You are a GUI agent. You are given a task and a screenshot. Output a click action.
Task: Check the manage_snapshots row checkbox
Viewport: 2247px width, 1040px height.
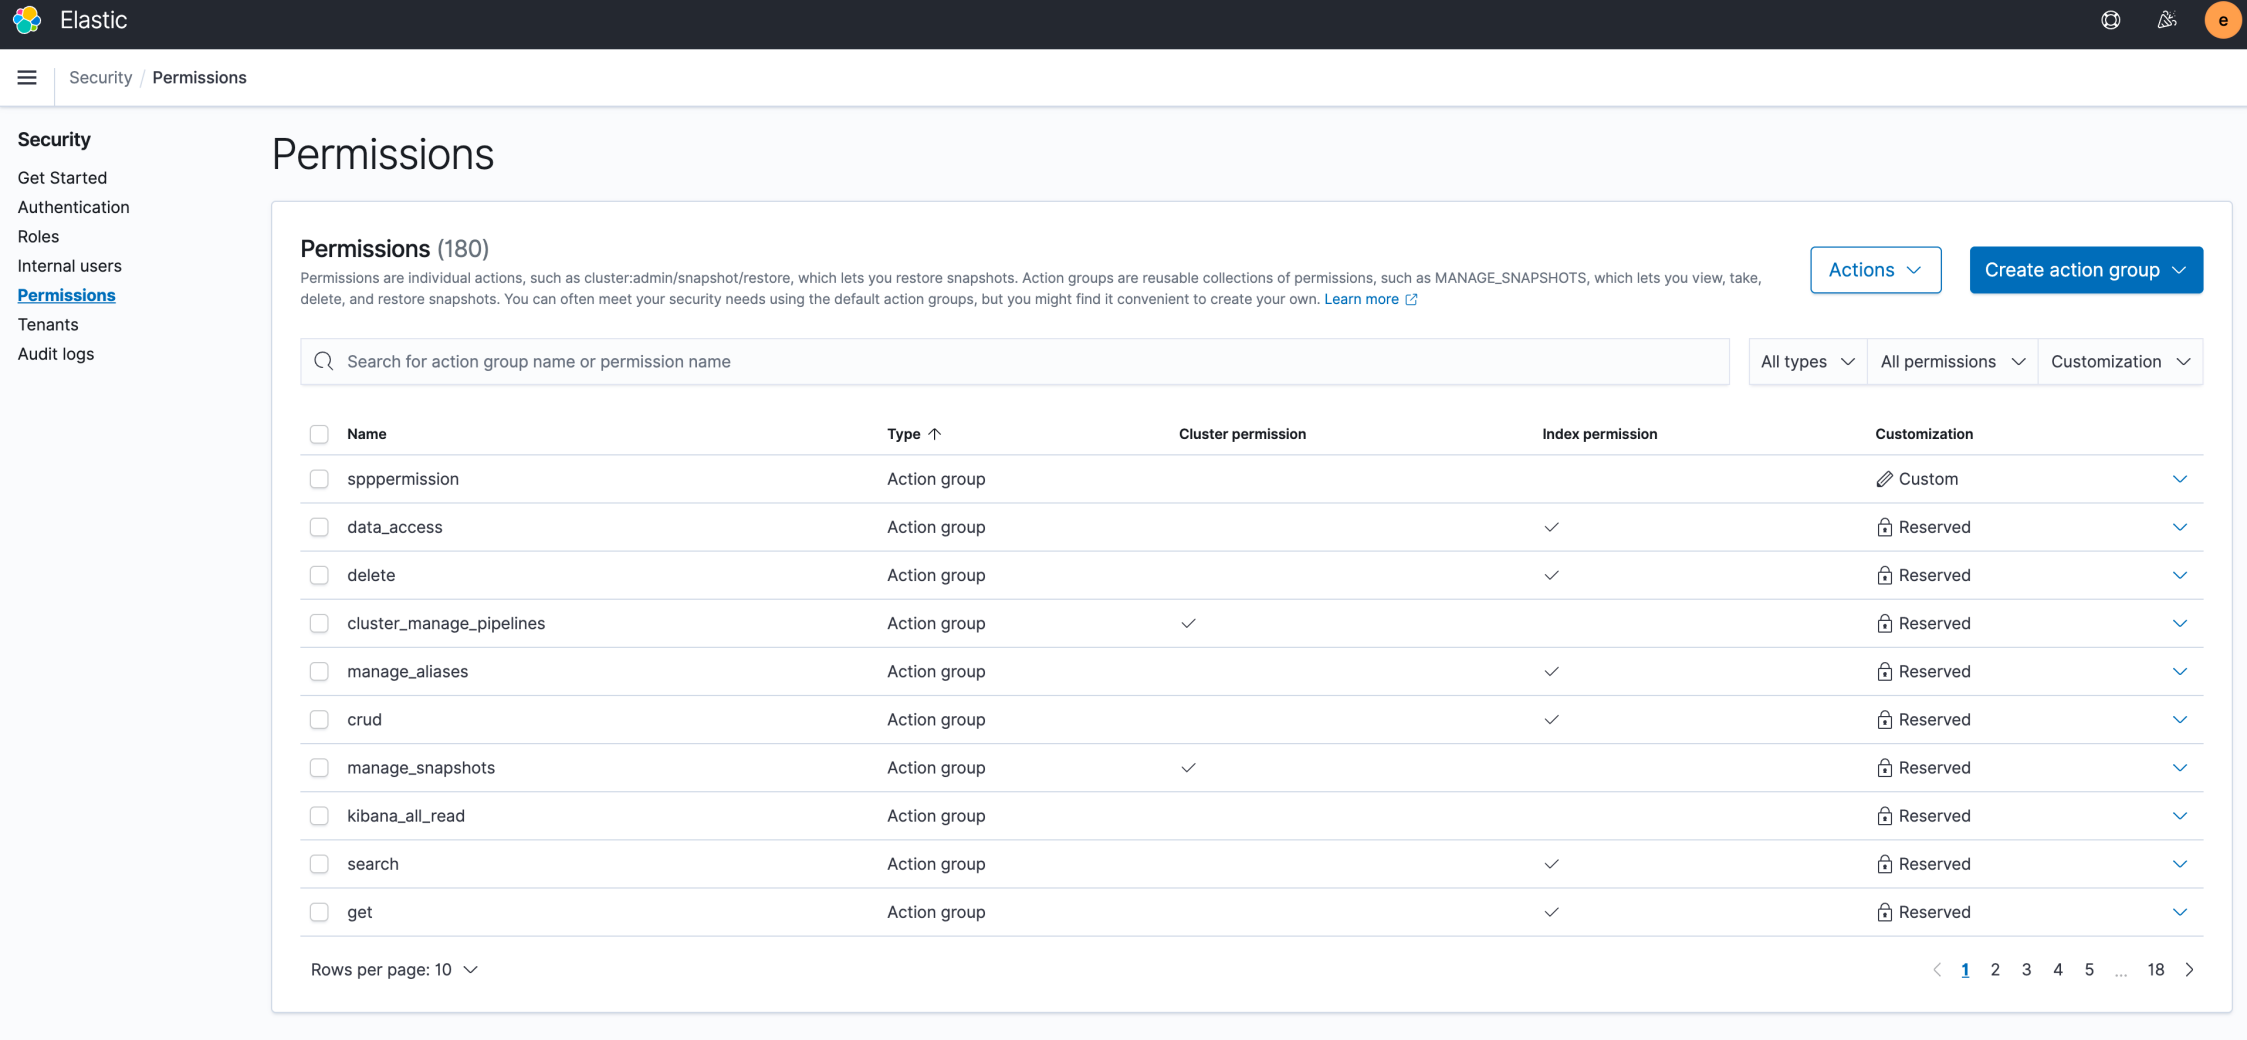click(319, 768)
